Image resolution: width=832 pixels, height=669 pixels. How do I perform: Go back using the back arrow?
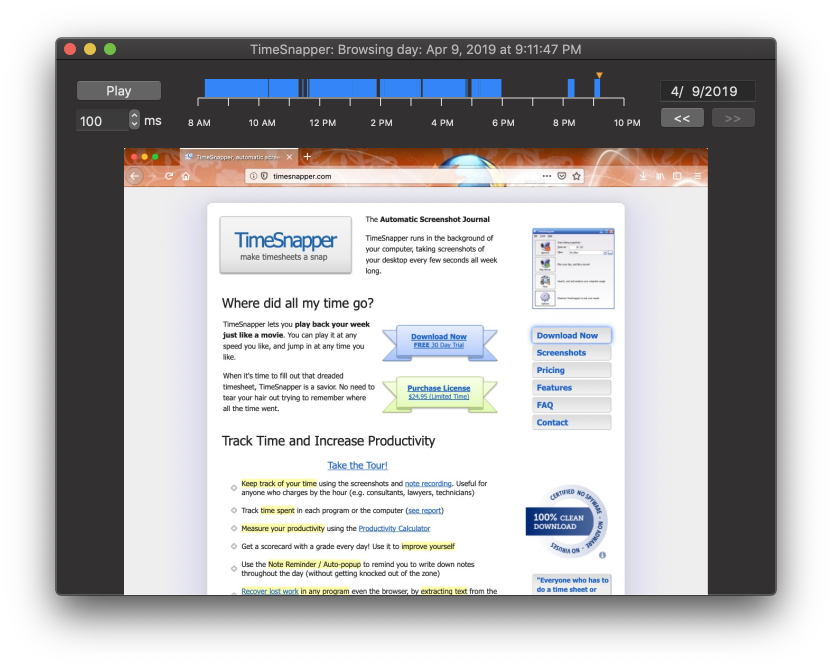point(133,175)
